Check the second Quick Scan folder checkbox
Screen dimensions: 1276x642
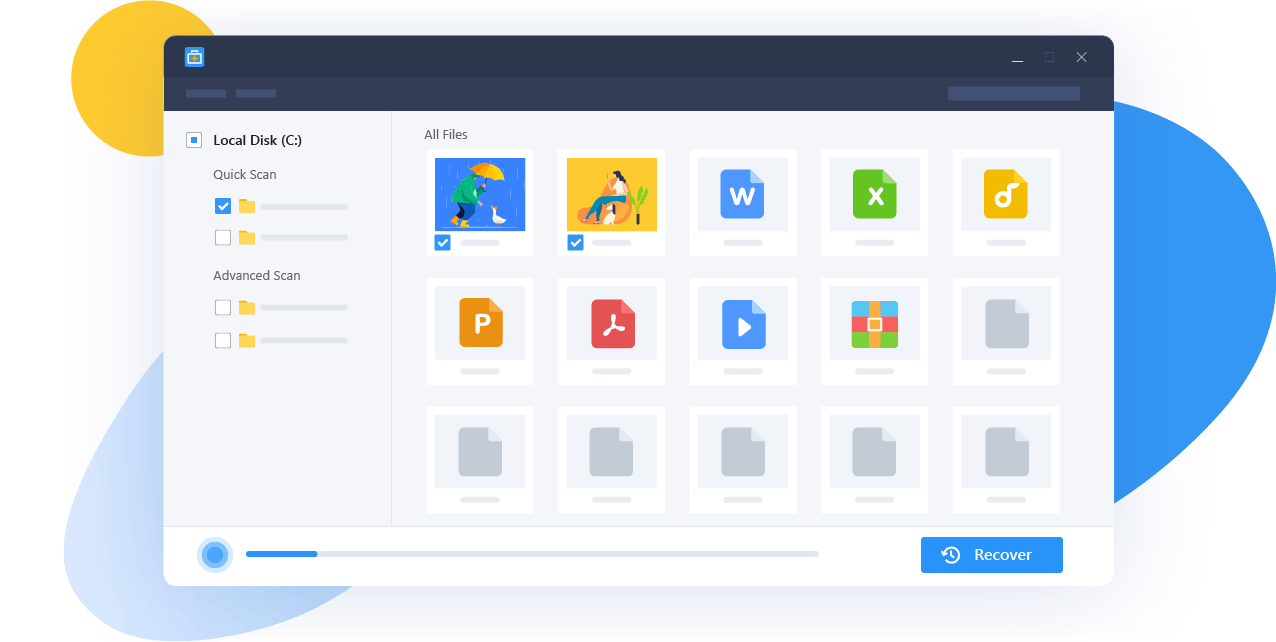(223, 237)
